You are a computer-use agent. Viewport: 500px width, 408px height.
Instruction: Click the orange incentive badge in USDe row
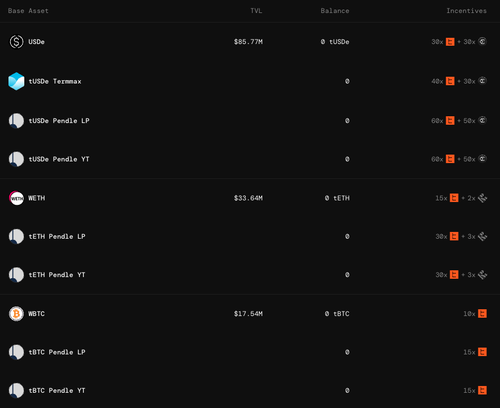[x=450, y=42]
